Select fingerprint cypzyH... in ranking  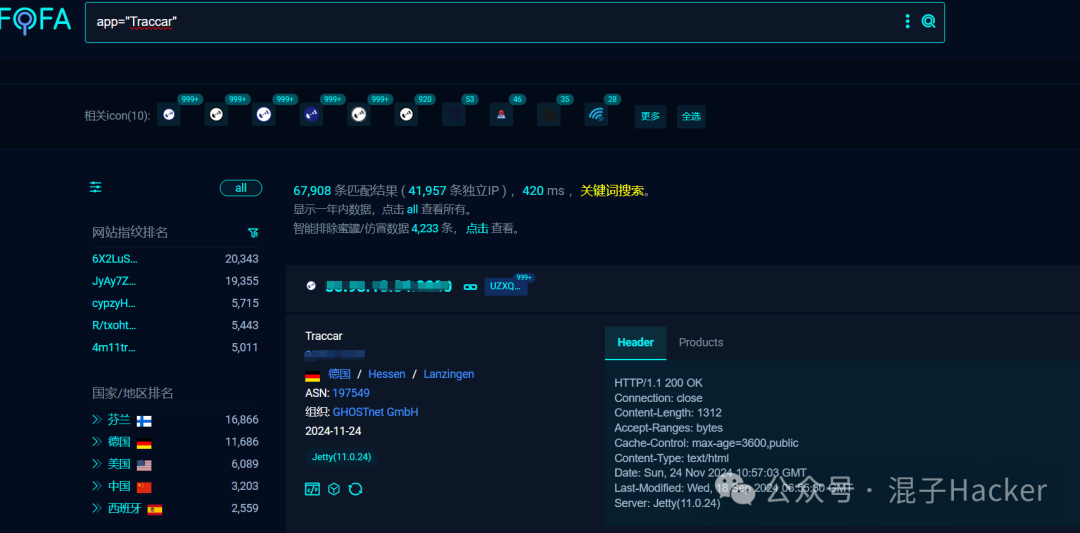(114, 303)
